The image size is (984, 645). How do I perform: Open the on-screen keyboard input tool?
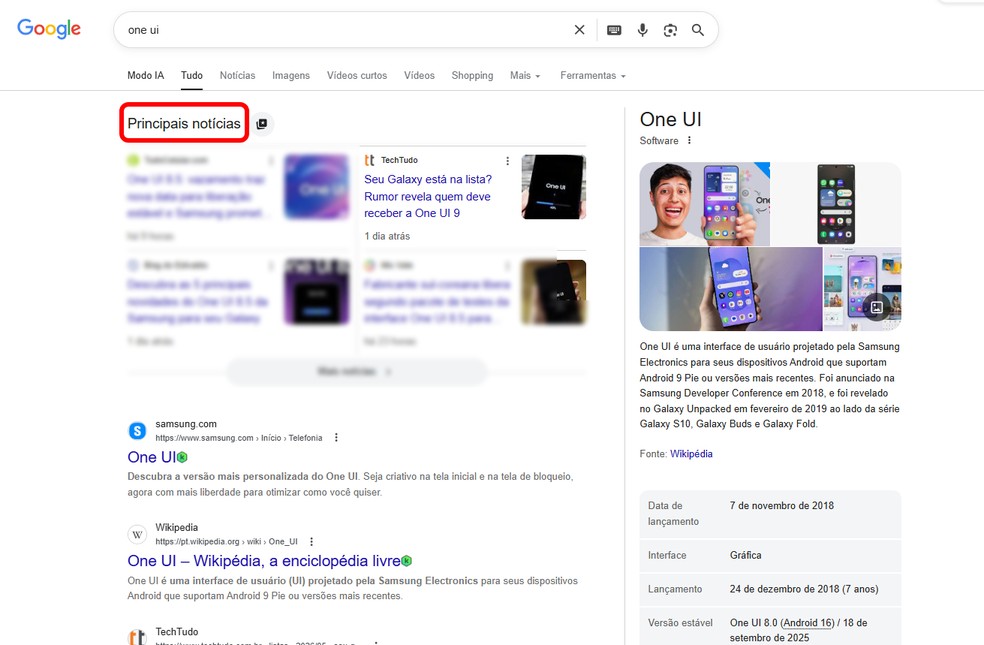pos(614,30)
